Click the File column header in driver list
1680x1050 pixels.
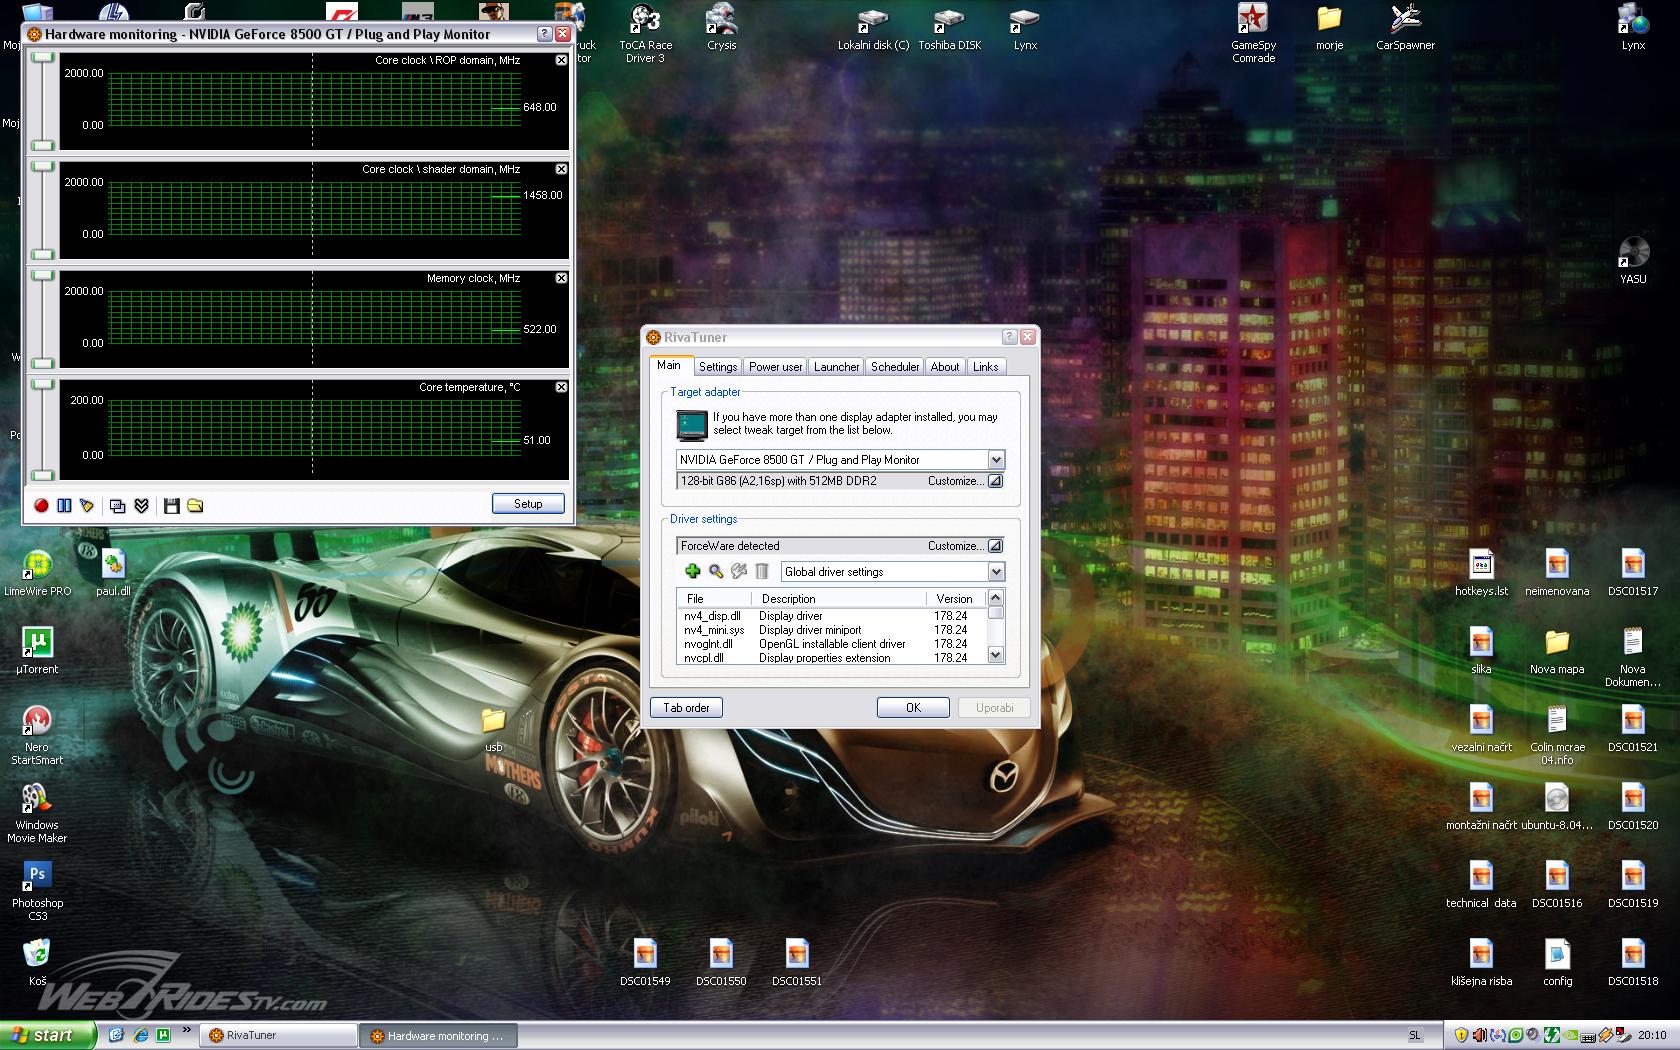[x=715, y=598]
